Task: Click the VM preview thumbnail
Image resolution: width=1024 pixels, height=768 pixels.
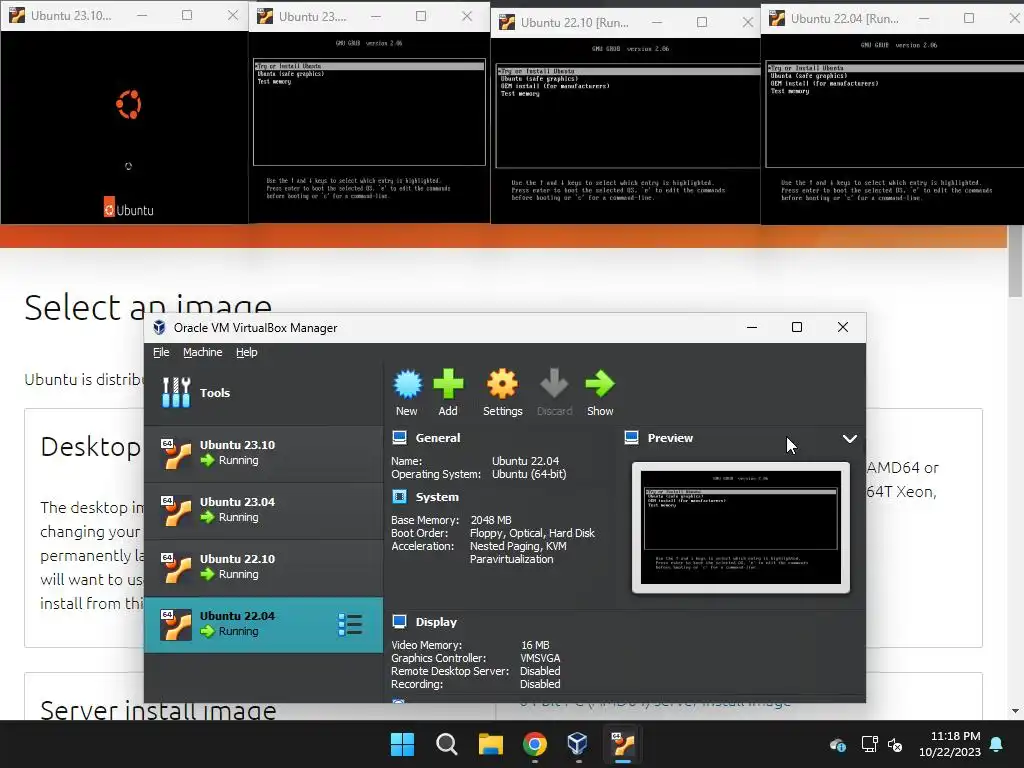Action: coord(741,527)
